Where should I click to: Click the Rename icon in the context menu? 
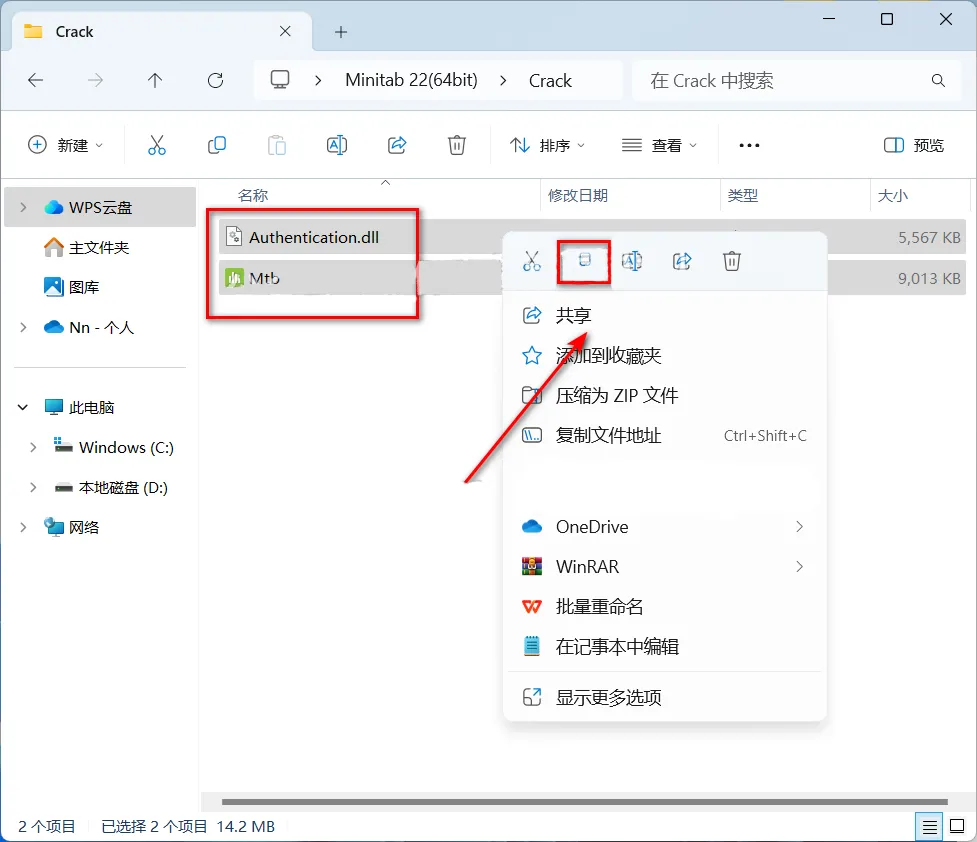tap(632, 261)
